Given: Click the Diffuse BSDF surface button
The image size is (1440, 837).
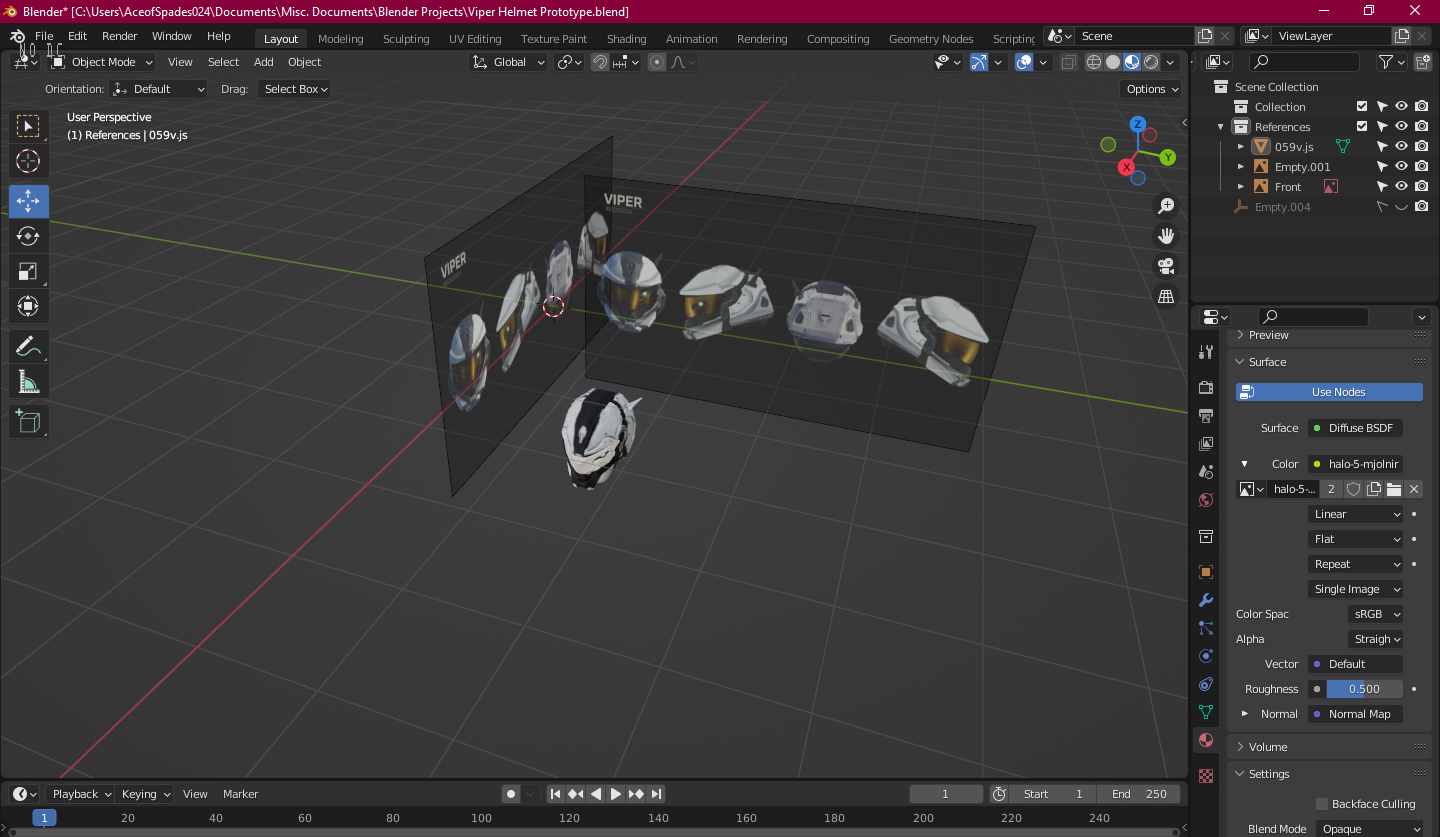Looking at the screenshot, I should click(x=1355, y=428).
